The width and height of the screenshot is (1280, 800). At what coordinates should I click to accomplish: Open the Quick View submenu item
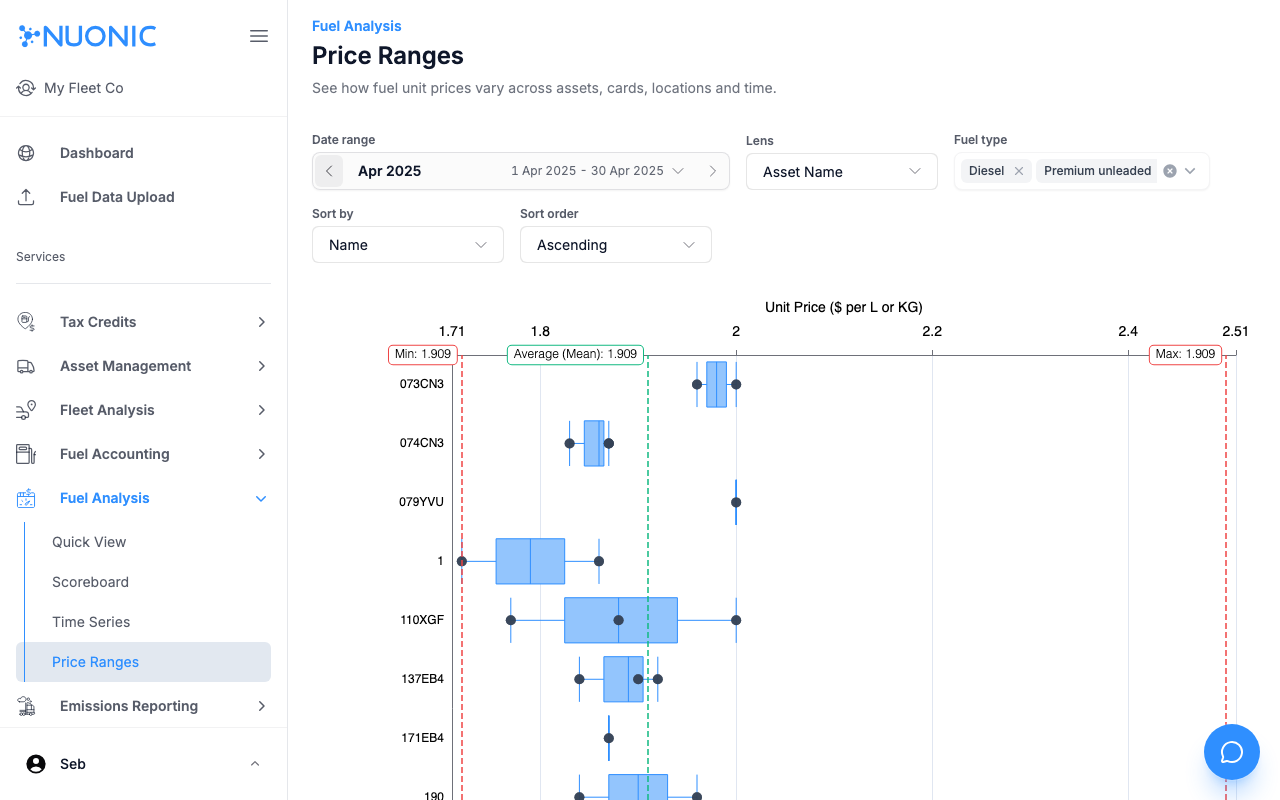tap(89, 542)
